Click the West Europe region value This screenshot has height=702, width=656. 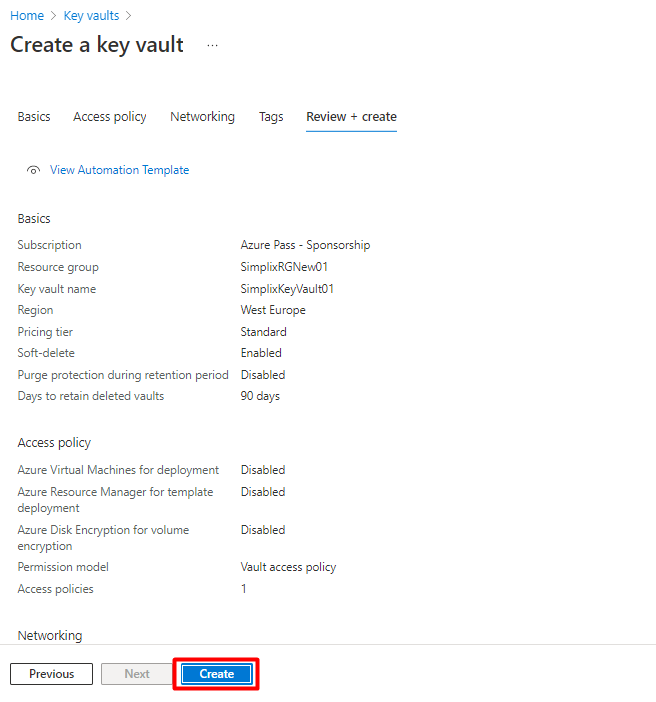[x=273, y=310]
